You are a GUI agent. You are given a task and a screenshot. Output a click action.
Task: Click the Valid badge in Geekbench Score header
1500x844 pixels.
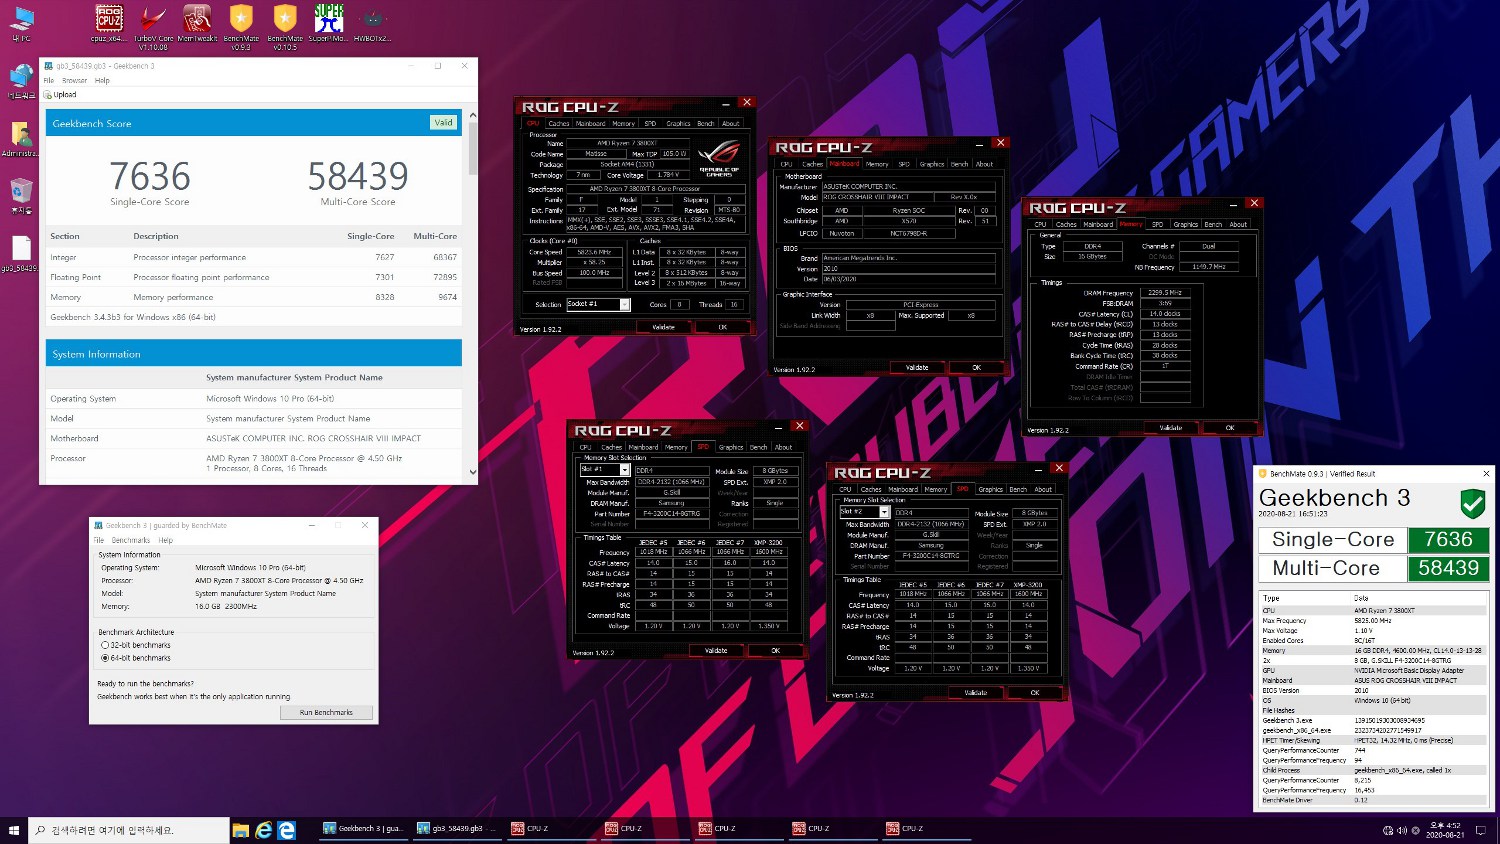coord(443,123)
